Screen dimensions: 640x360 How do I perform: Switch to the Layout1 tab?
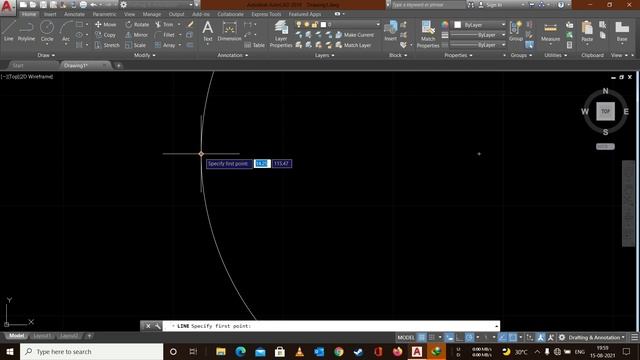(x=42, y=336)
